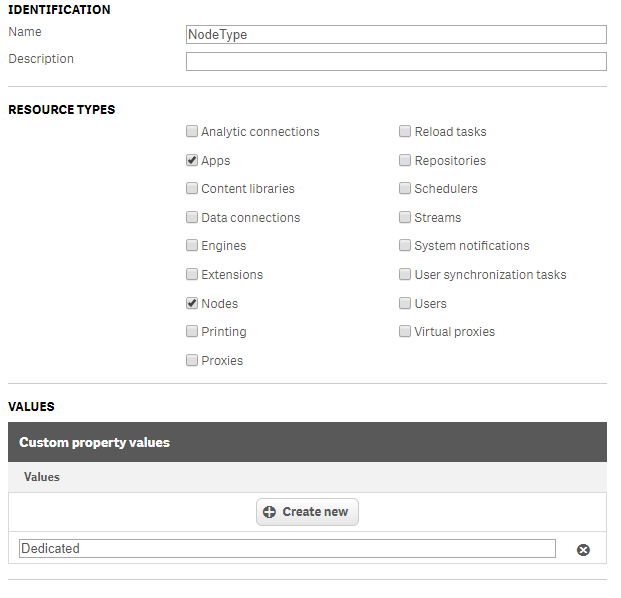Screen dimensions: 621x598
Task: Uncheck the Apps resource type
Action: pyautogui.click(x=192, y=160)
